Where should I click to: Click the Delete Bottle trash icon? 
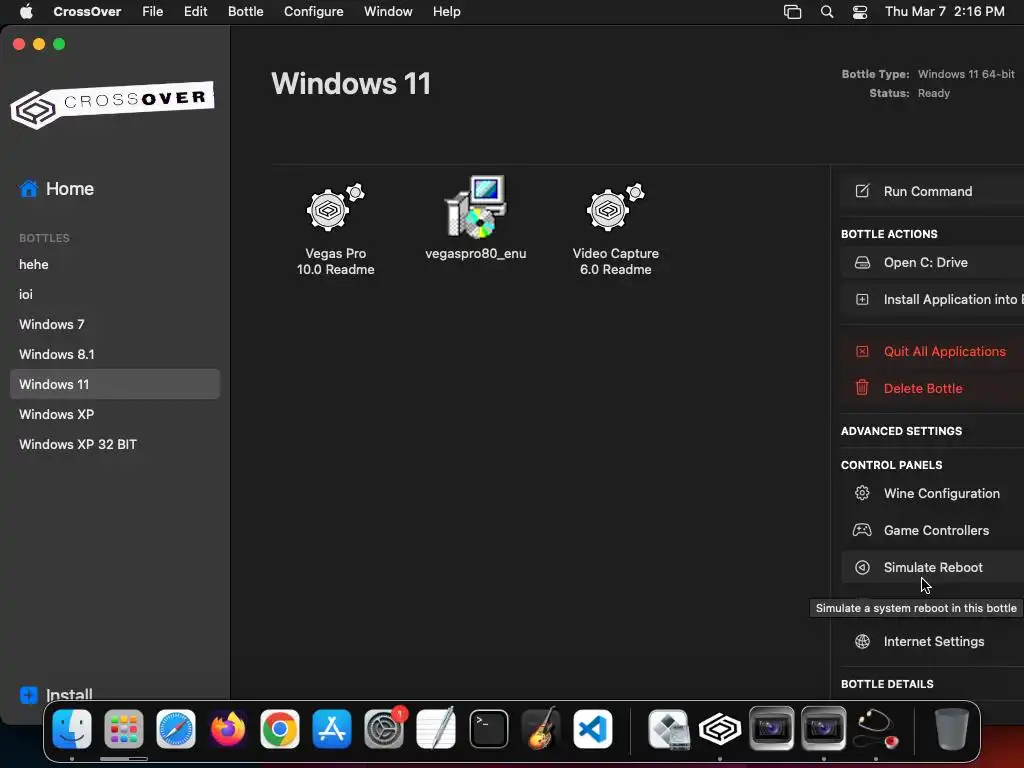click(x=862, y=388)
